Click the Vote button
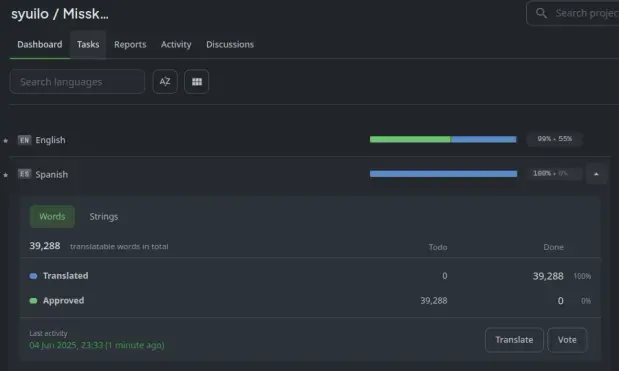The height and width of the screenshot is (371, 619). click(567, 340)
